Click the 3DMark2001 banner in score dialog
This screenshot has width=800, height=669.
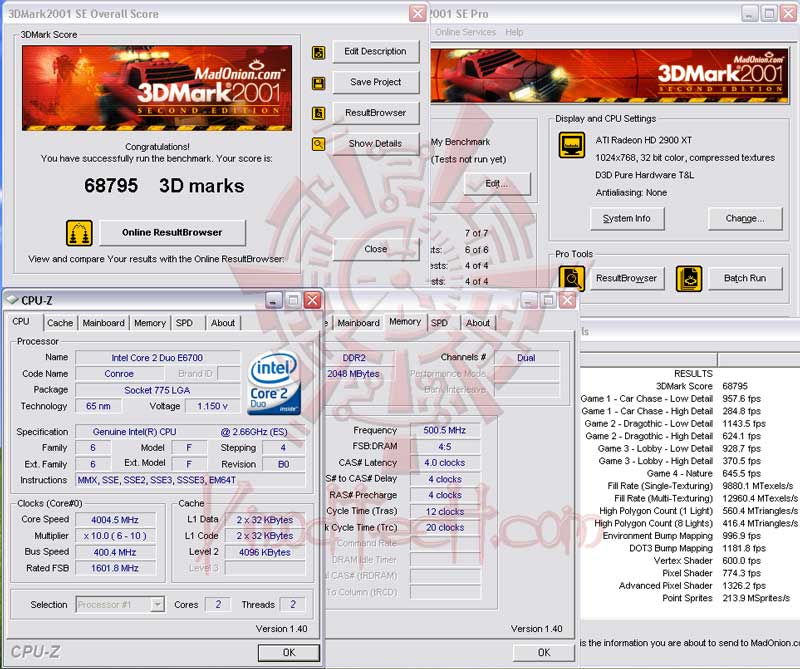point(157,88)
